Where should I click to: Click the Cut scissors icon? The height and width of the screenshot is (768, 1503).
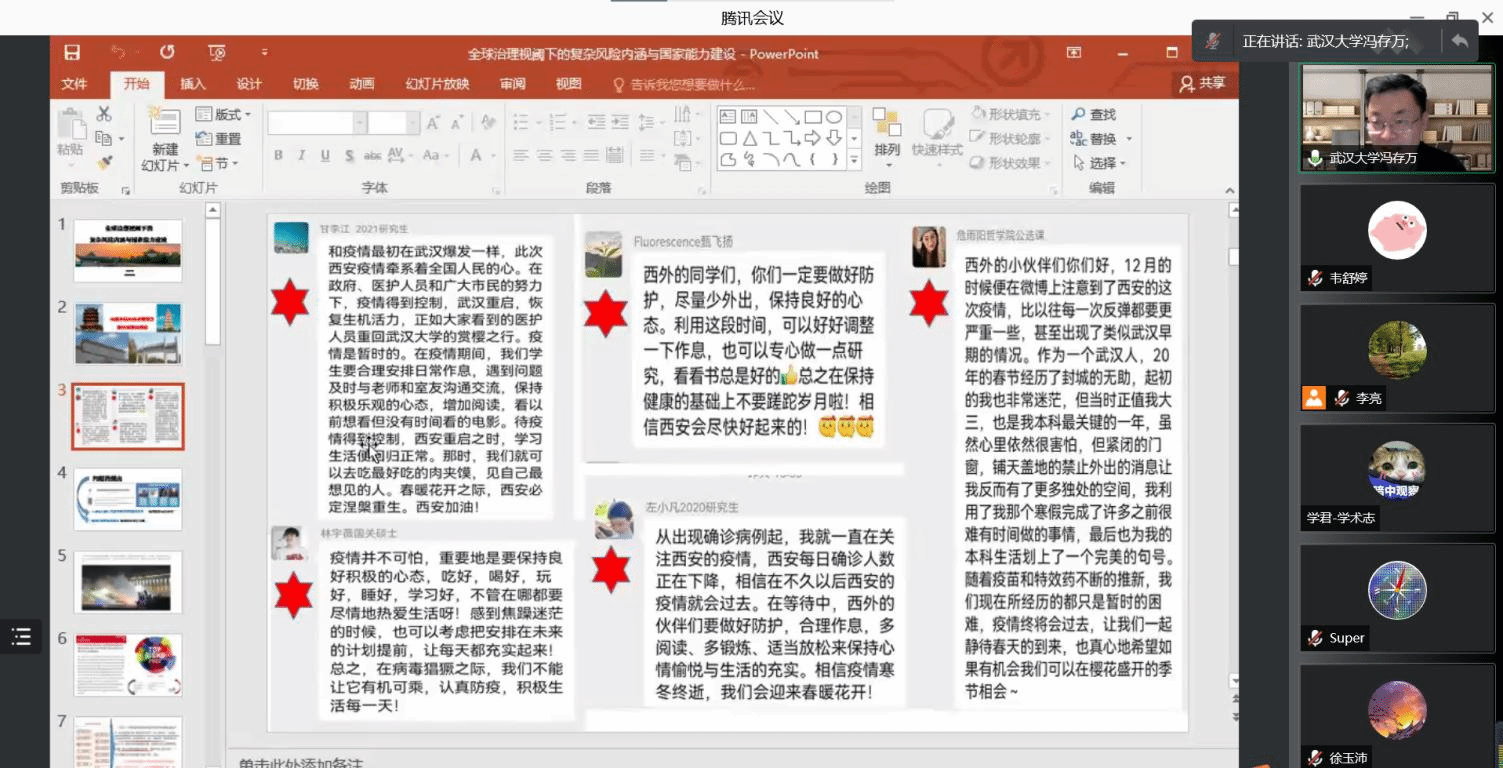click(x=104, y=114)
